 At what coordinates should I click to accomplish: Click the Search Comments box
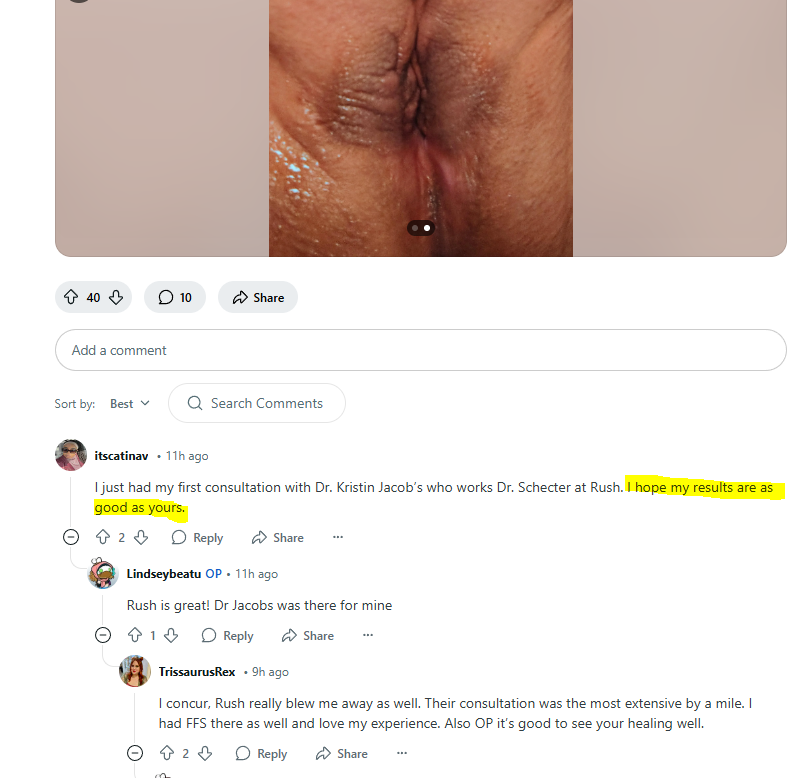[257, 403]
